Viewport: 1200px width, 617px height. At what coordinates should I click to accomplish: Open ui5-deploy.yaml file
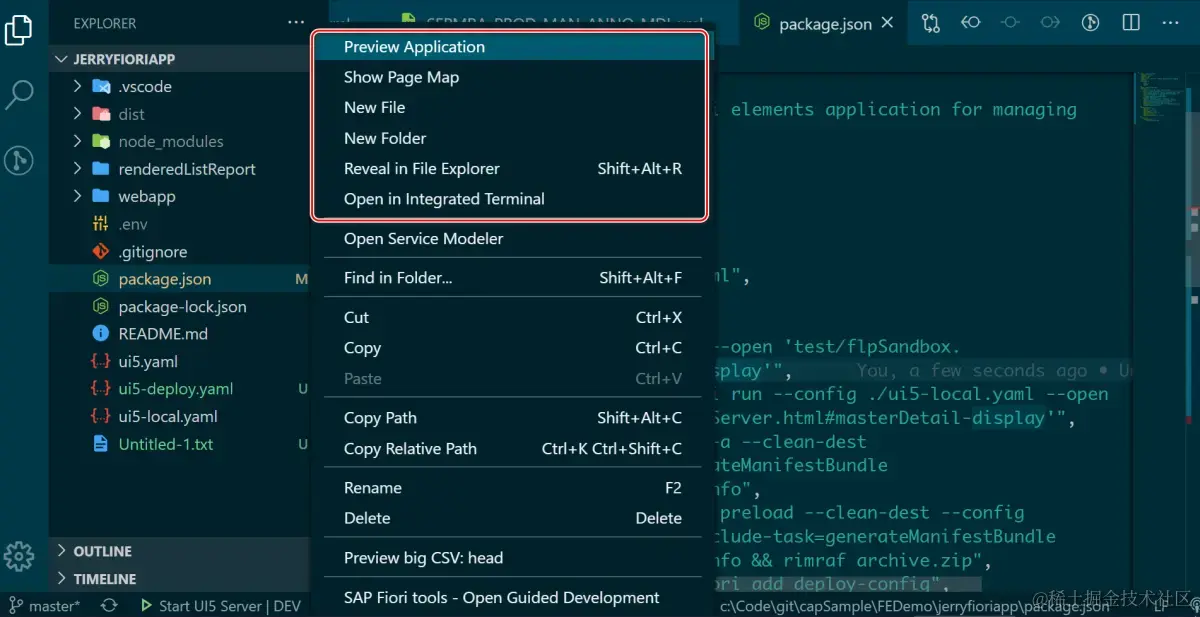[180, 389]
